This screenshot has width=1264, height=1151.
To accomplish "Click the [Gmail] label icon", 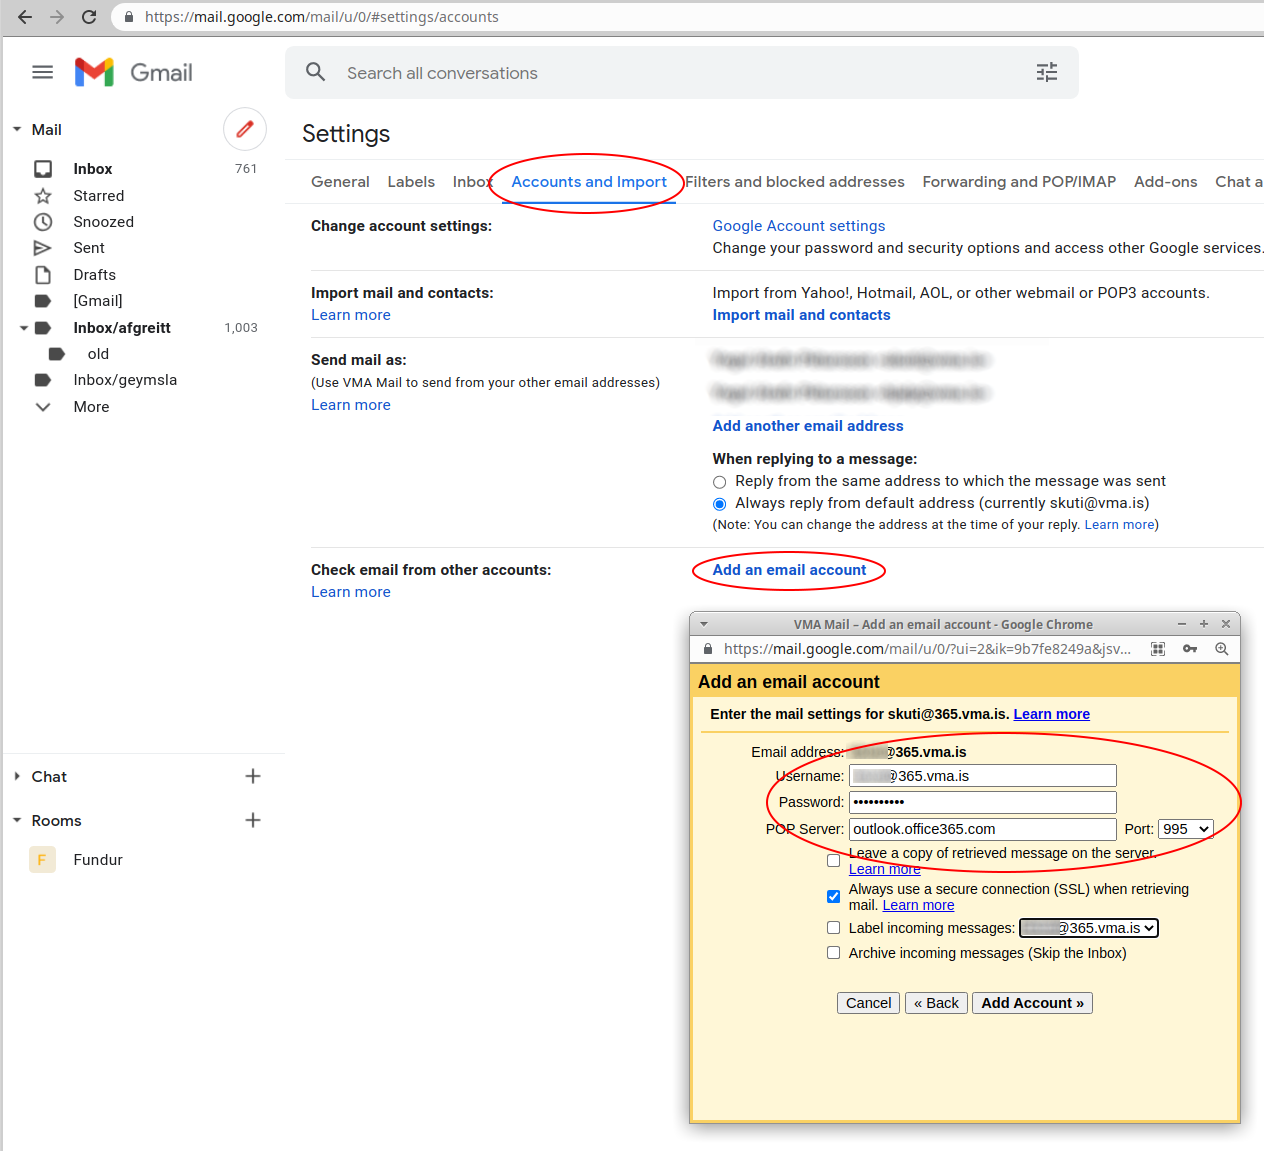I will click(x=43, y=301).
